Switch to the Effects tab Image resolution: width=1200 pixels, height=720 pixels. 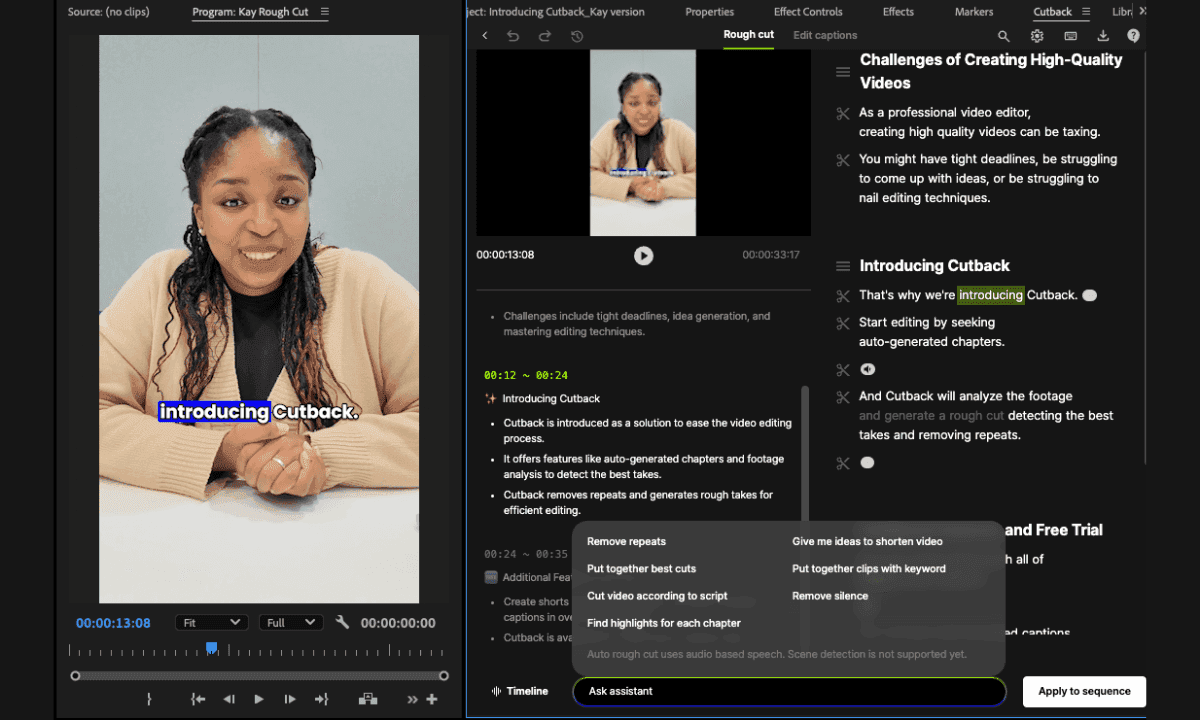coord(898,12)
